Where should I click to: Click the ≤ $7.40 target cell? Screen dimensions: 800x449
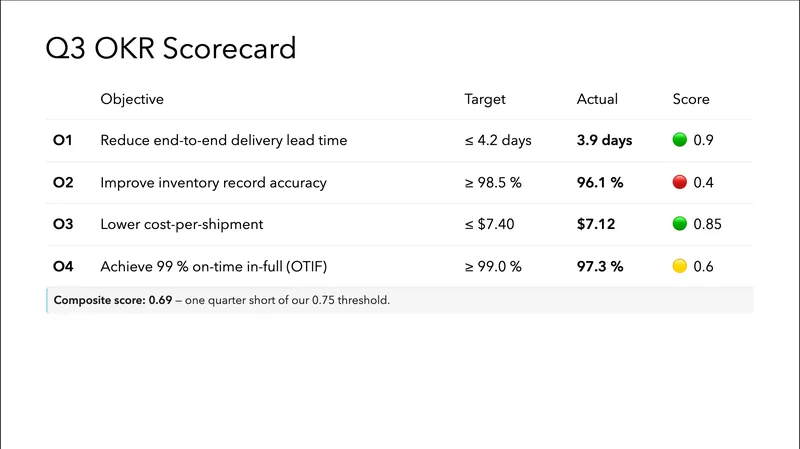489,225
